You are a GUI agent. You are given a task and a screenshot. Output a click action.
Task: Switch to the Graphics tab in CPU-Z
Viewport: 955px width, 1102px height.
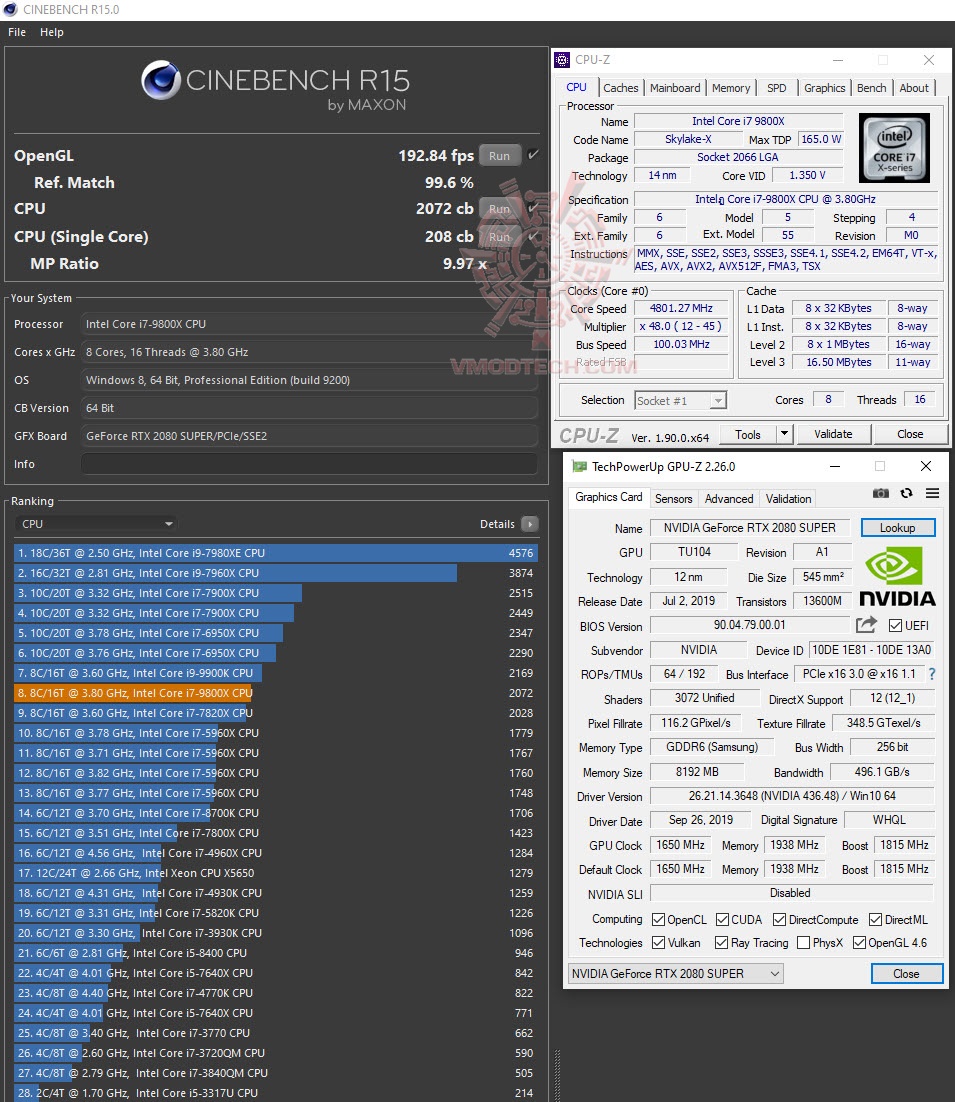824,88
